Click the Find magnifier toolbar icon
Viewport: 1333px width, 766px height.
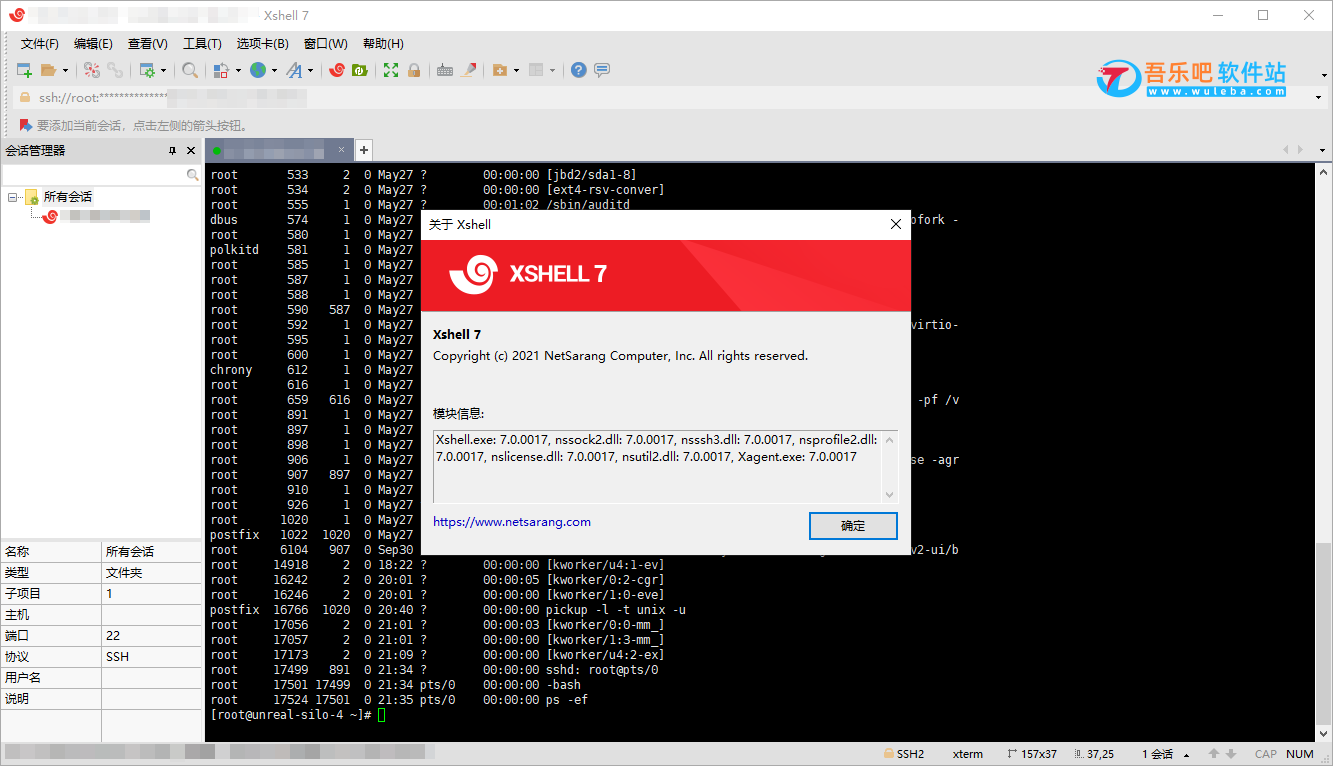click(x=189, y=70)
